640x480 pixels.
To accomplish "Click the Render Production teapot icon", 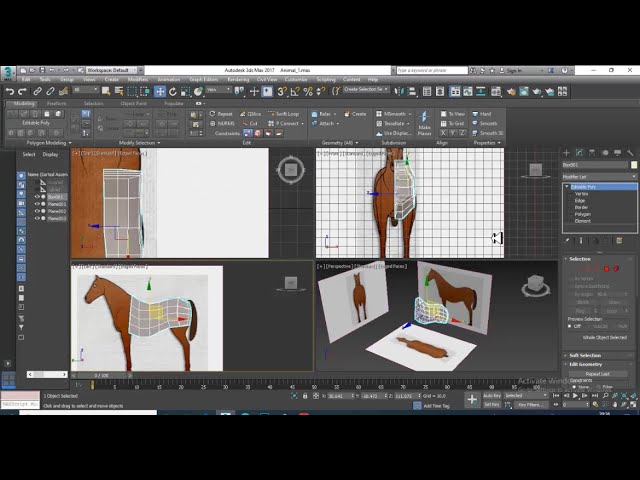I will 537,91.
